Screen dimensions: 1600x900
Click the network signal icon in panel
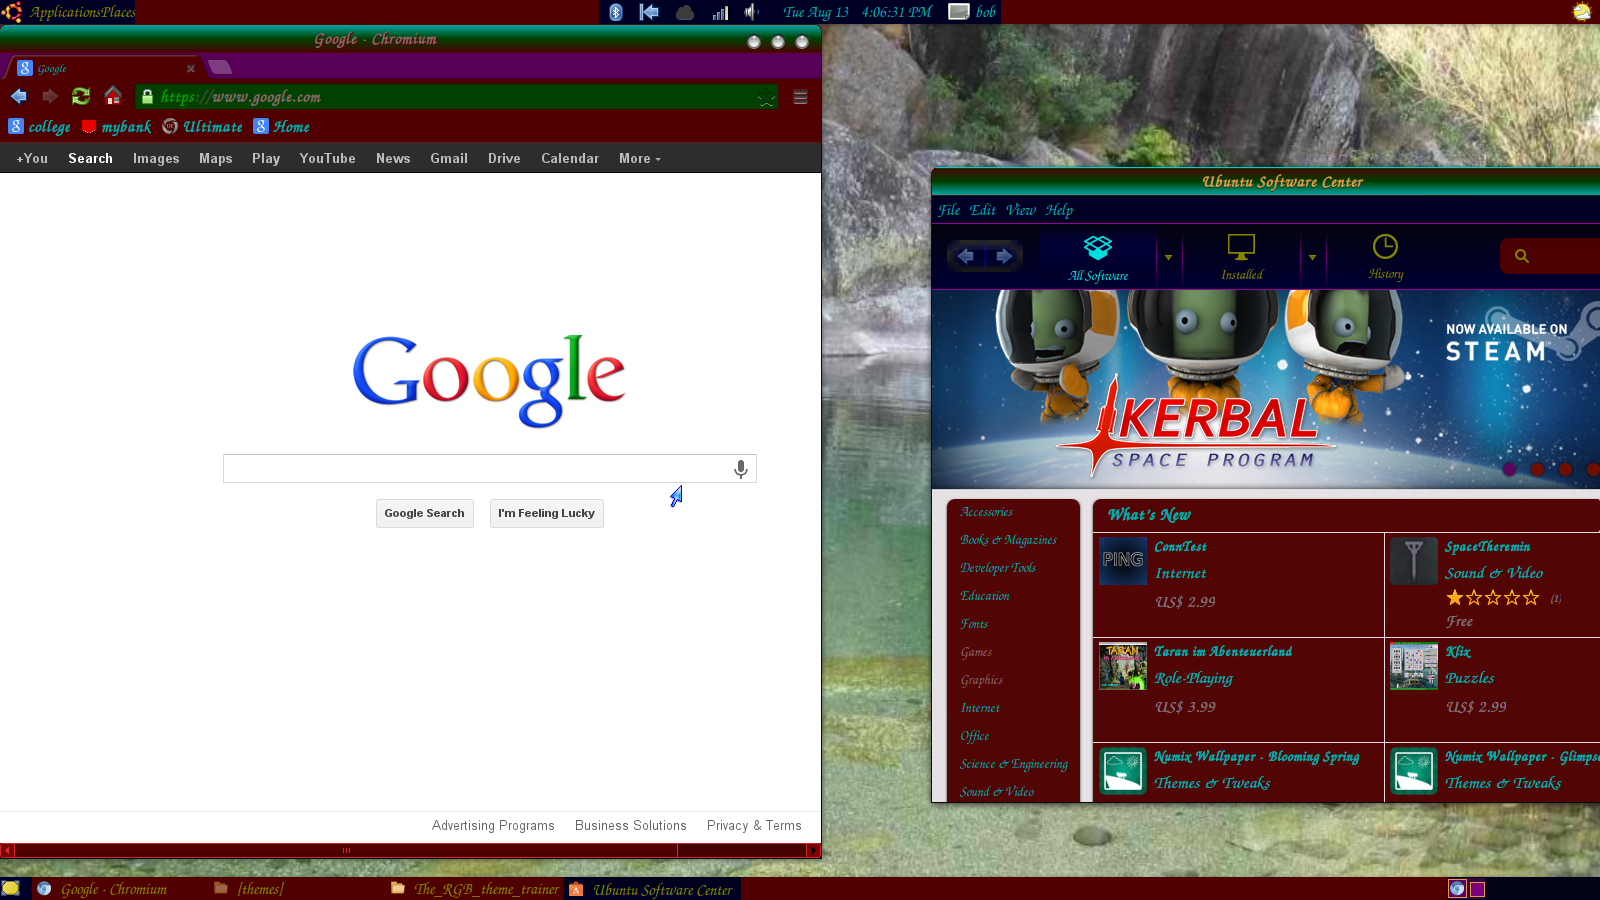(720, 12)
